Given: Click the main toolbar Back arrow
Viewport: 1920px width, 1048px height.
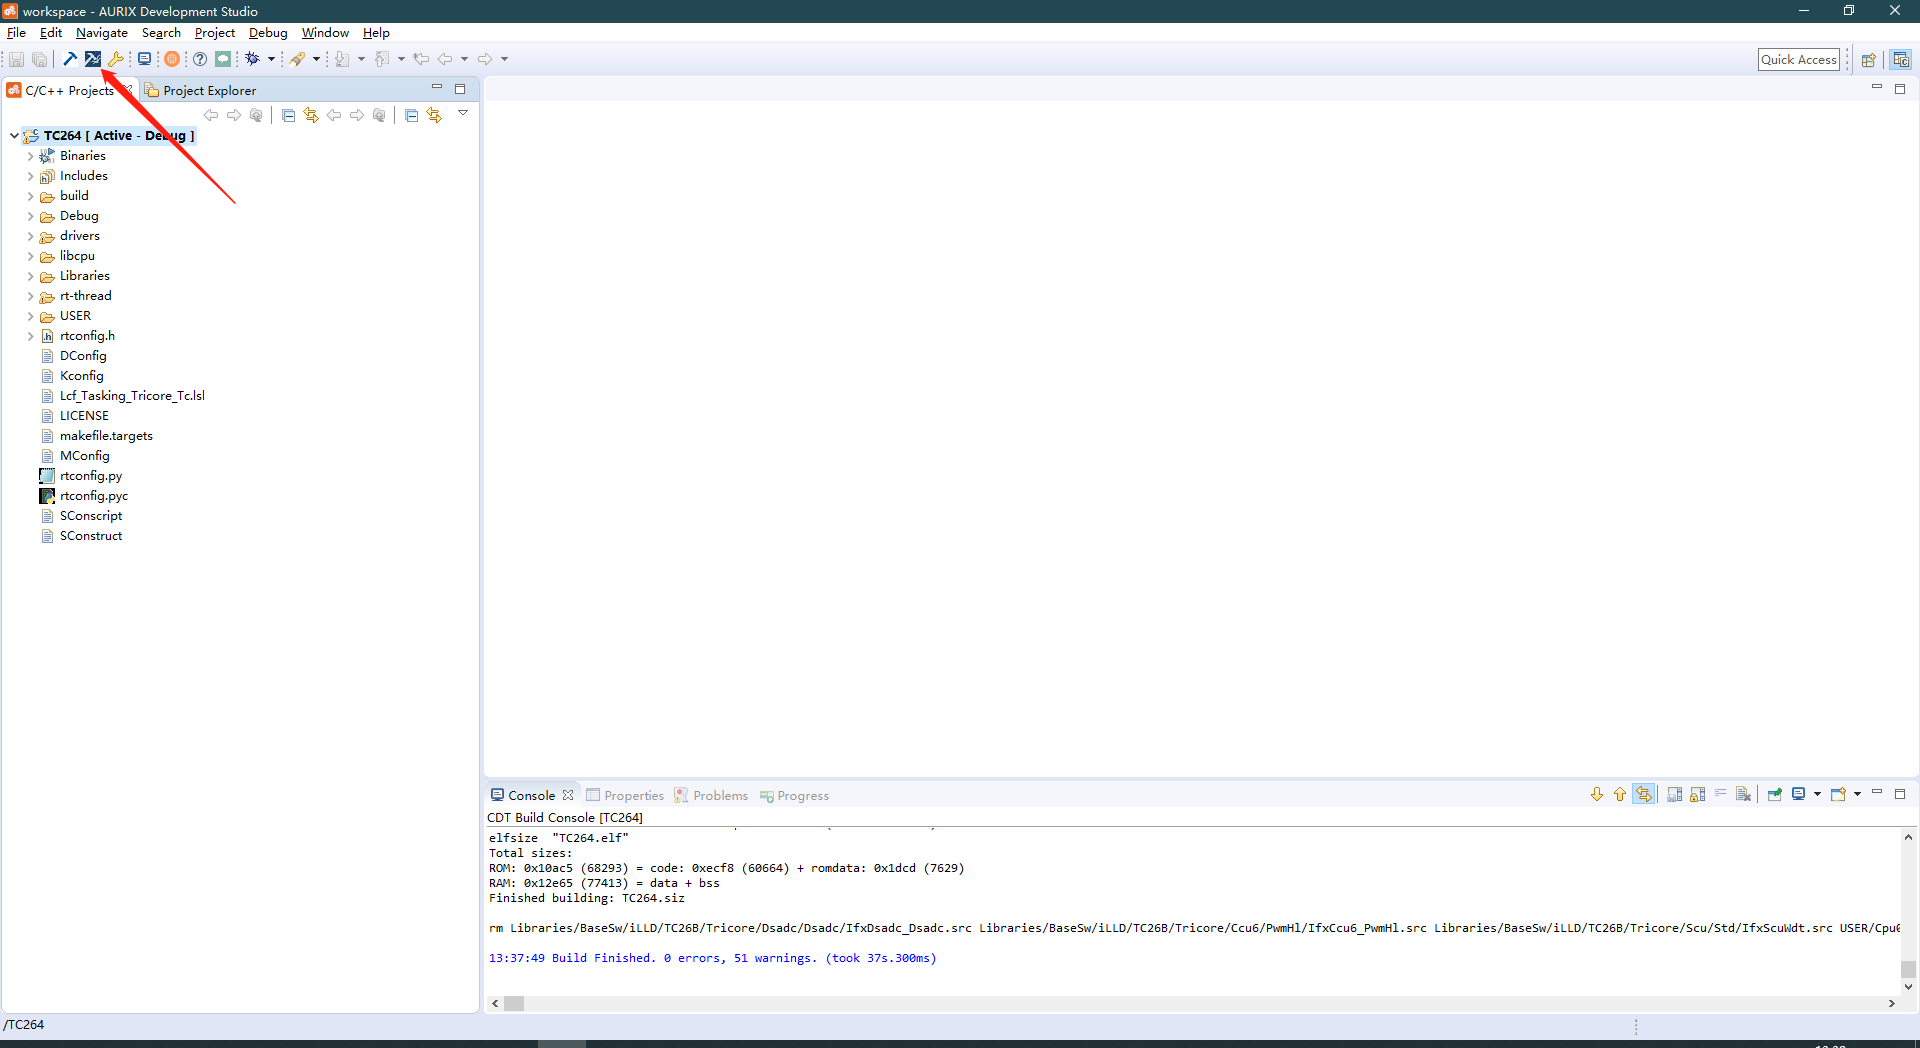Looking at the screenshot, I should [x=445, y=59].
